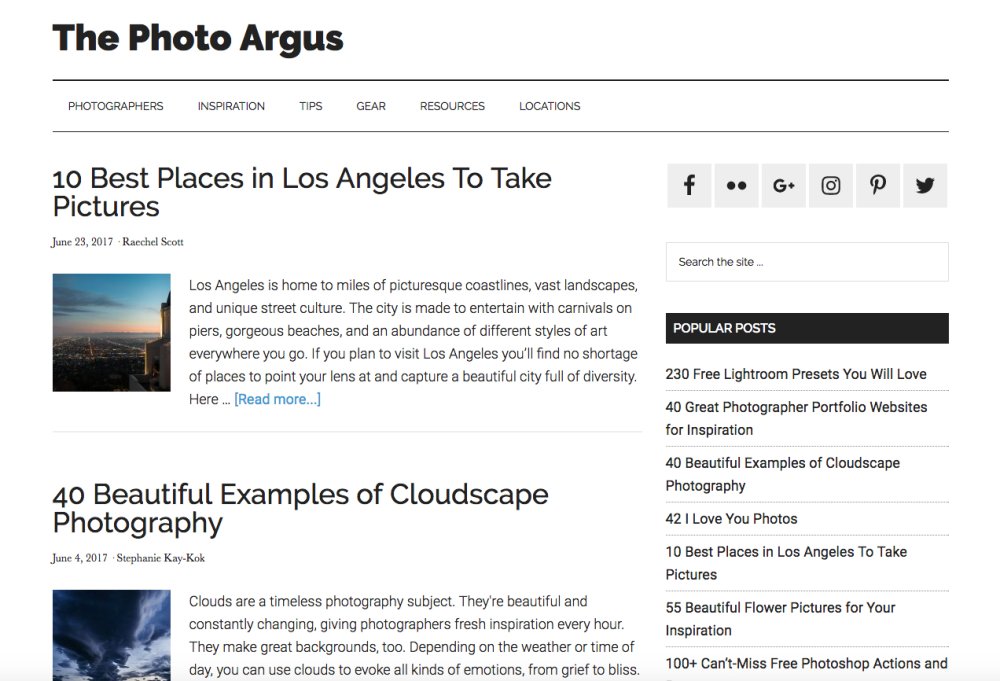Open the Pinterest social icon
1000x681 pixels.
point(878,186)
